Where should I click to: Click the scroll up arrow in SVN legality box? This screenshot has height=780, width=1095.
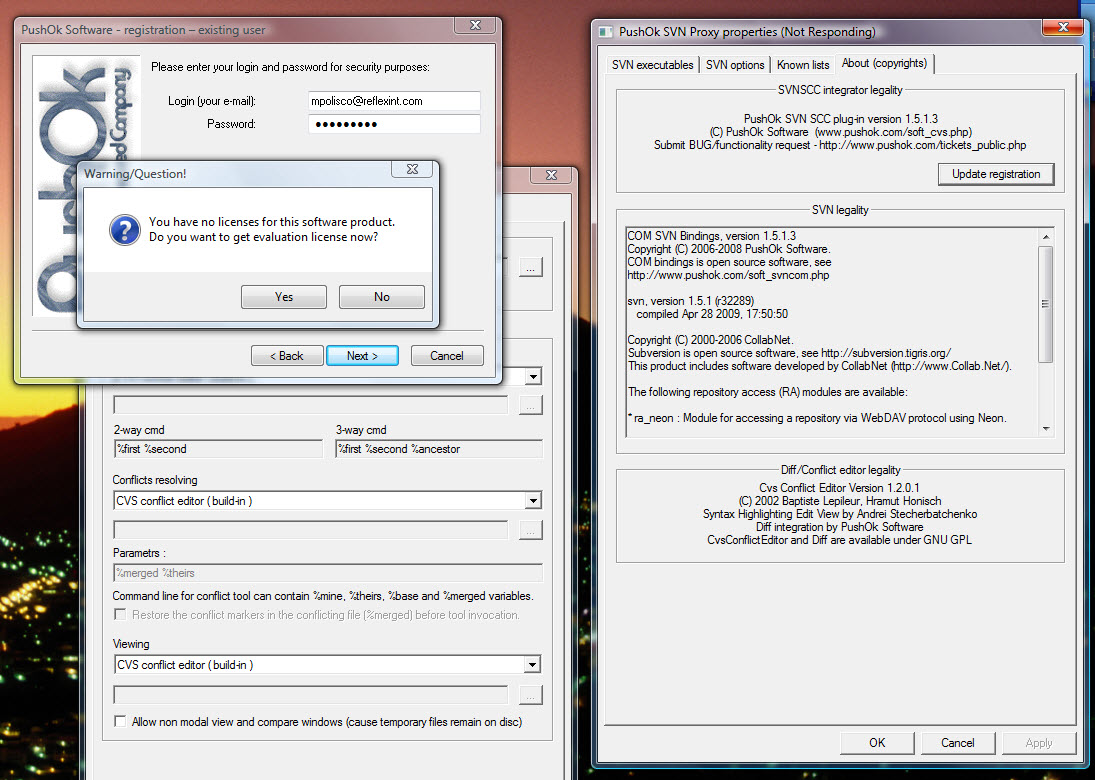click(x=1046, y=235)
